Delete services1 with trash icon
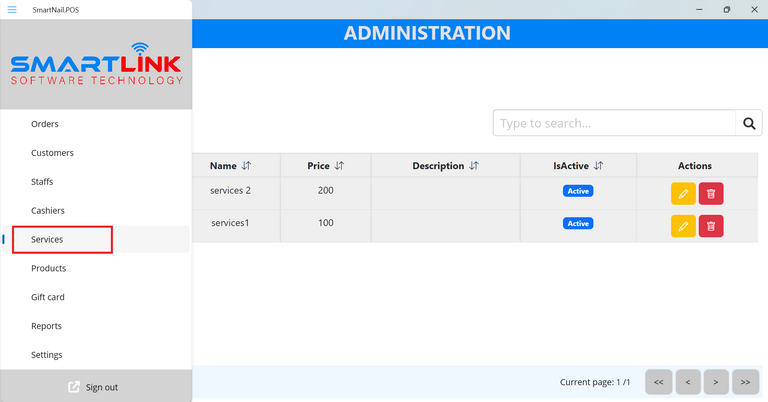The image size is (768, 402). tap(711, 226)
